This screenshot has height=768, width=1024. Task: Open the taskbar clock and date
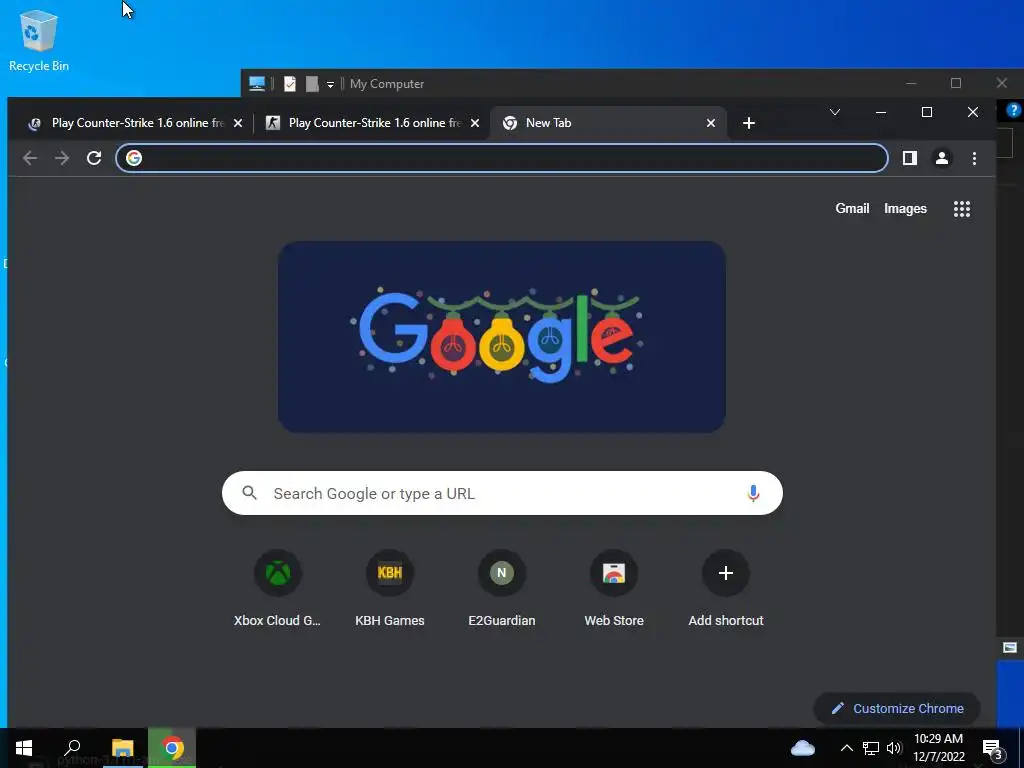(938, 748)
